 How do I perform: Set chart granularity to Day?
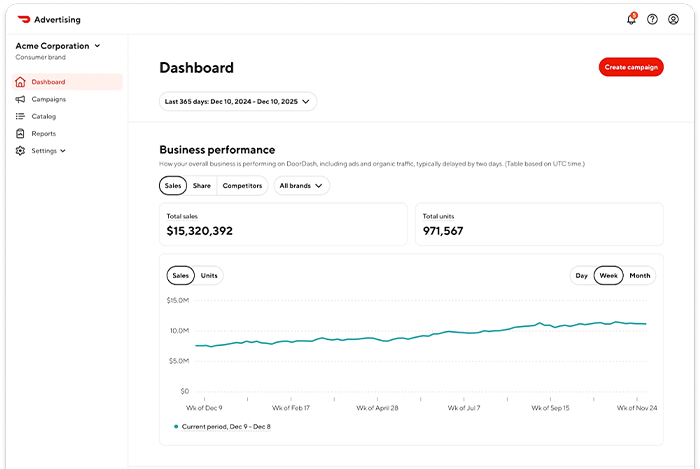click(x=581, y=275)
